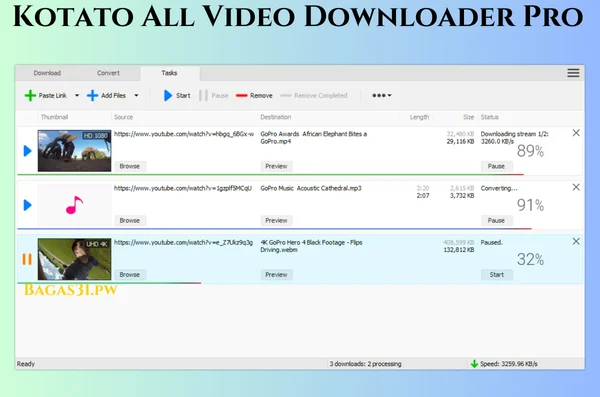Click the progress bar of the 32% task

[109, 283]
